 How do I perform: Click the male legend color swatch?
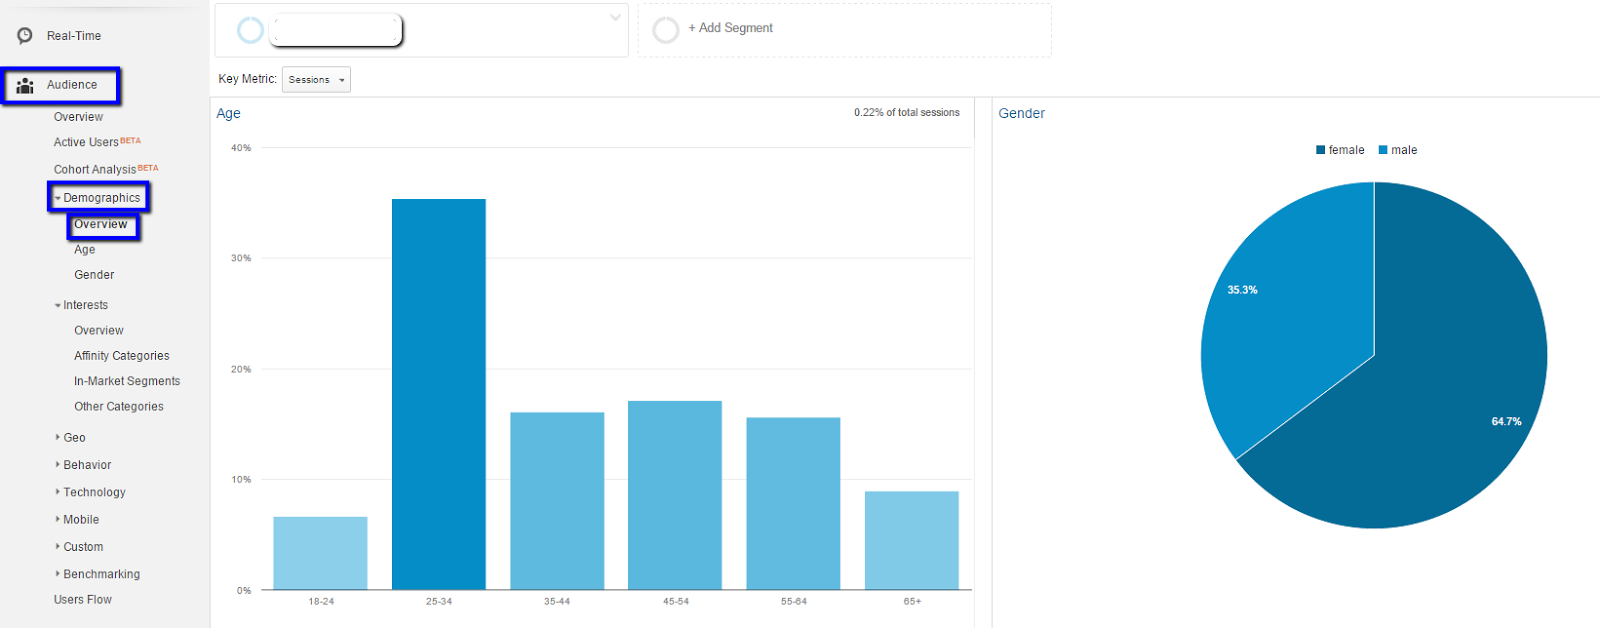pos(1383,150)
